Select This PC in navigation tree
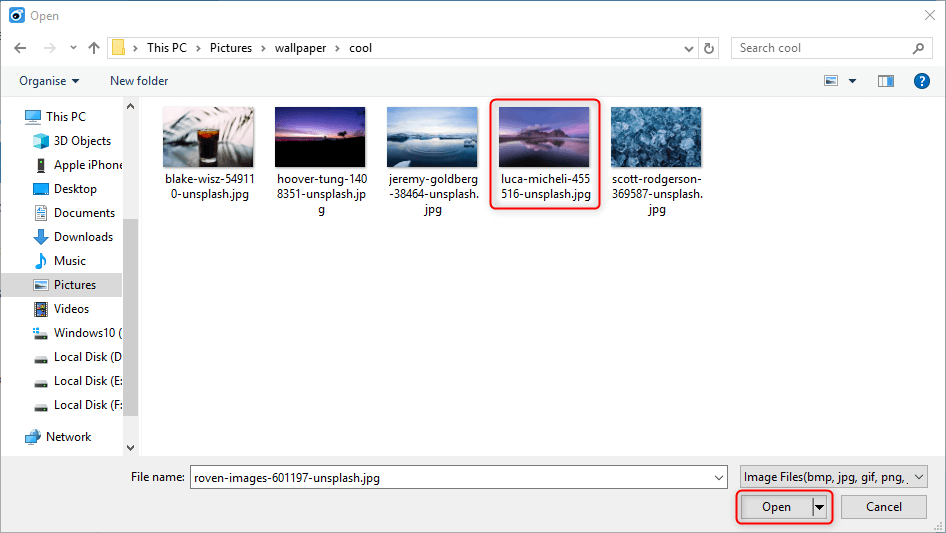 click(66, 116)
